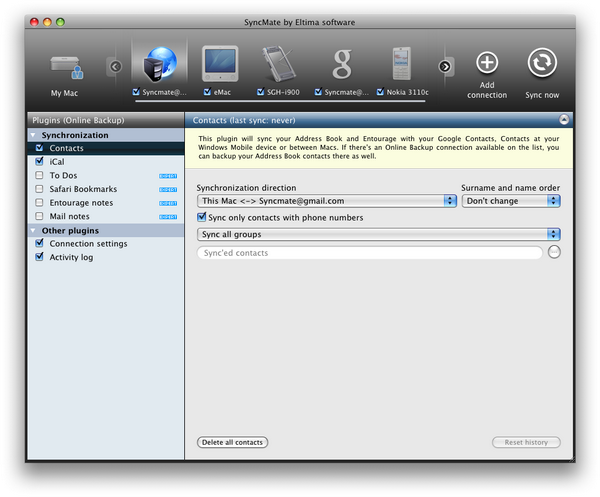Click the Plugins (Online Backup) panel header
Screen dimensions: 600x497
click(x=106, y=120)
